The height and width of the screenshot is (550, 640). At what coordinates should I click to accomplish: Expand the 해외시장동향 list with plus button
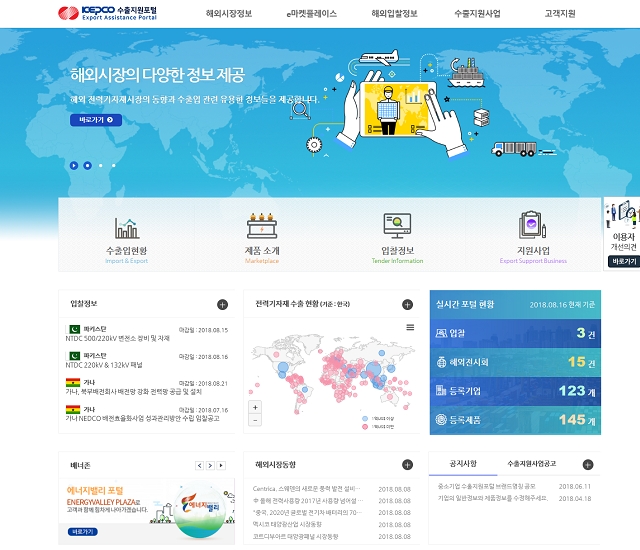point(407,465)
